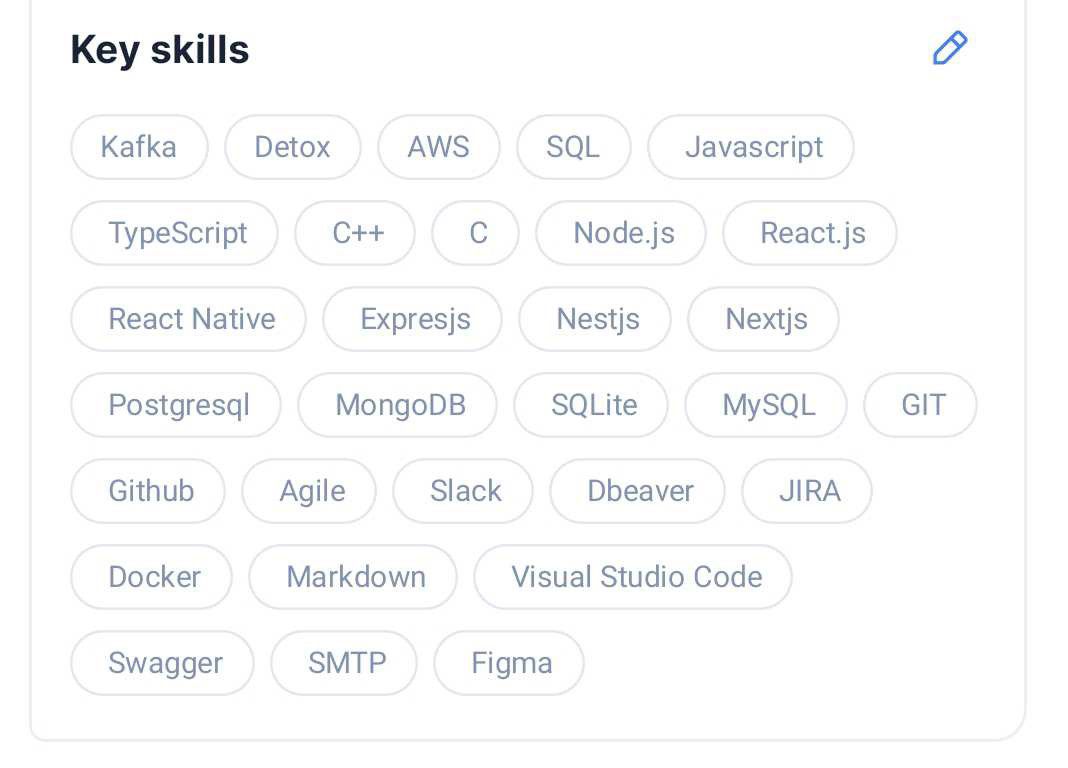Tap the Detox skill tag
Image resolution: width=1068 pixels, height=768 pixels.
(292, 147)
